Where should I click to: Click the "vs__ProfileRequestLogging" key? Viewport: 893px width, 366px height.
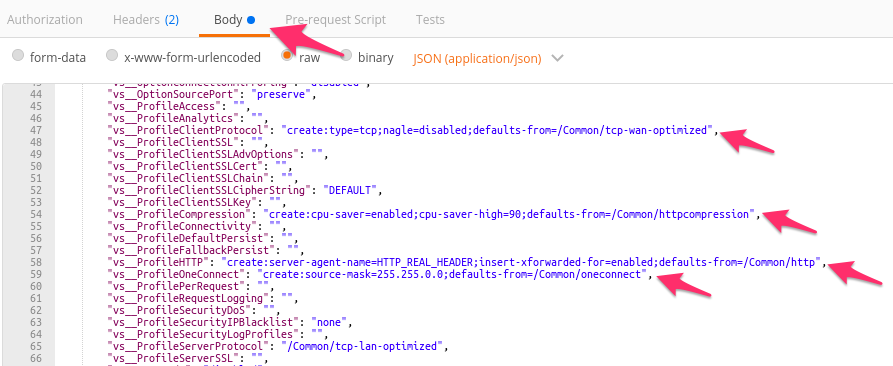coord(188,298)
